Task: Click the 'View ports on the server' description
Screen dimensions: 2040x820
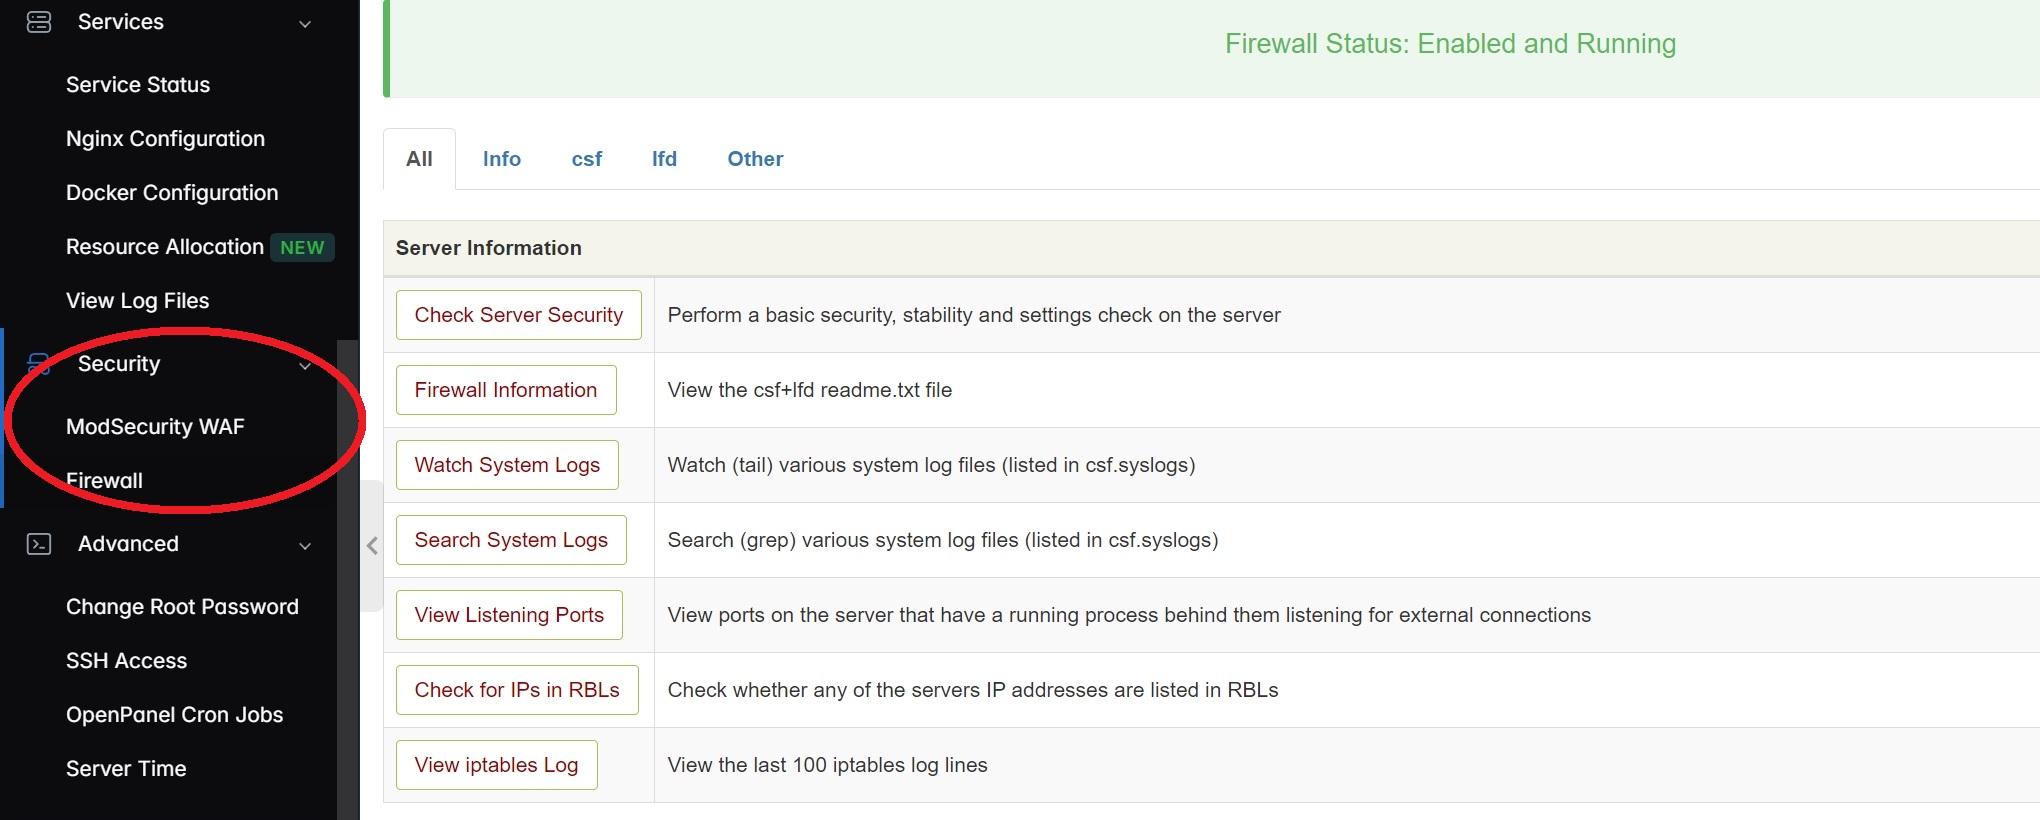Action: point(1129,615)
